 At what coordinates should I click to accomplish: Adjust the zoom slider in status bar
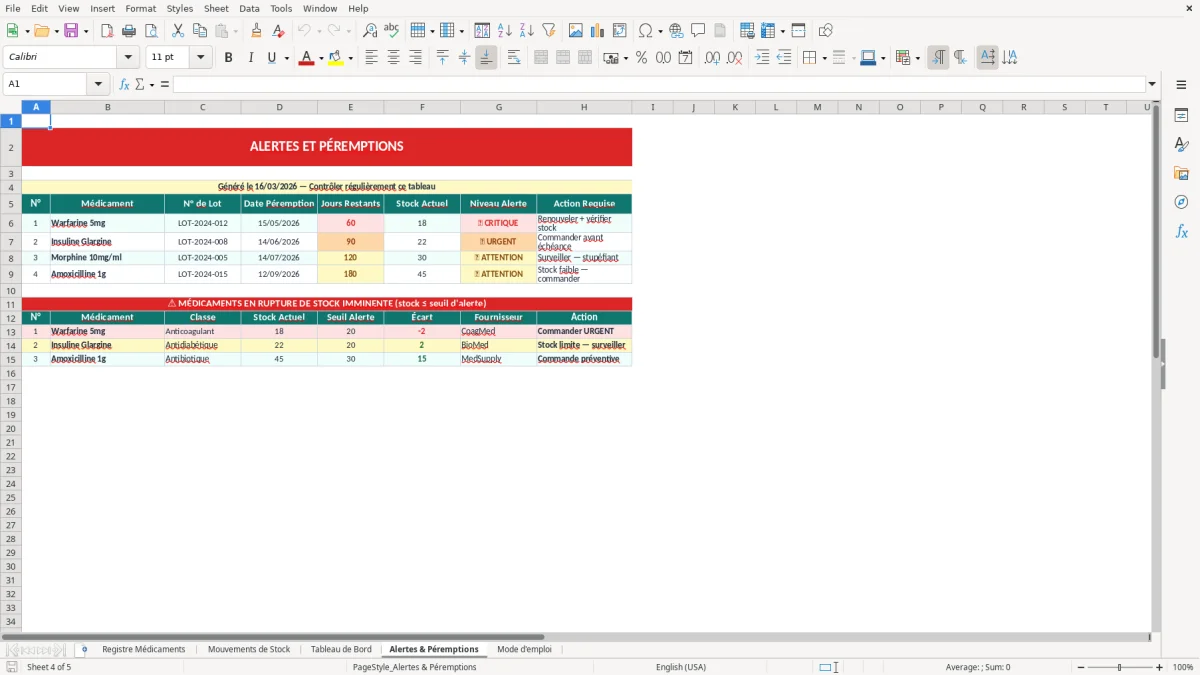(x=1119, y=667)
